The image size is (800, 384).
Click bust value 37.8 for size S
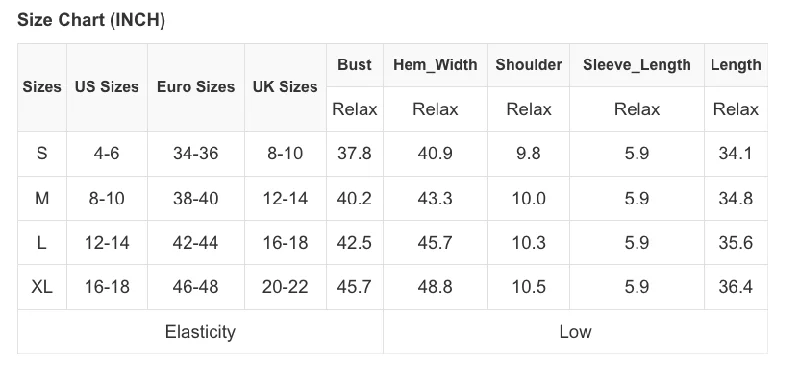[x=354, y=153]
